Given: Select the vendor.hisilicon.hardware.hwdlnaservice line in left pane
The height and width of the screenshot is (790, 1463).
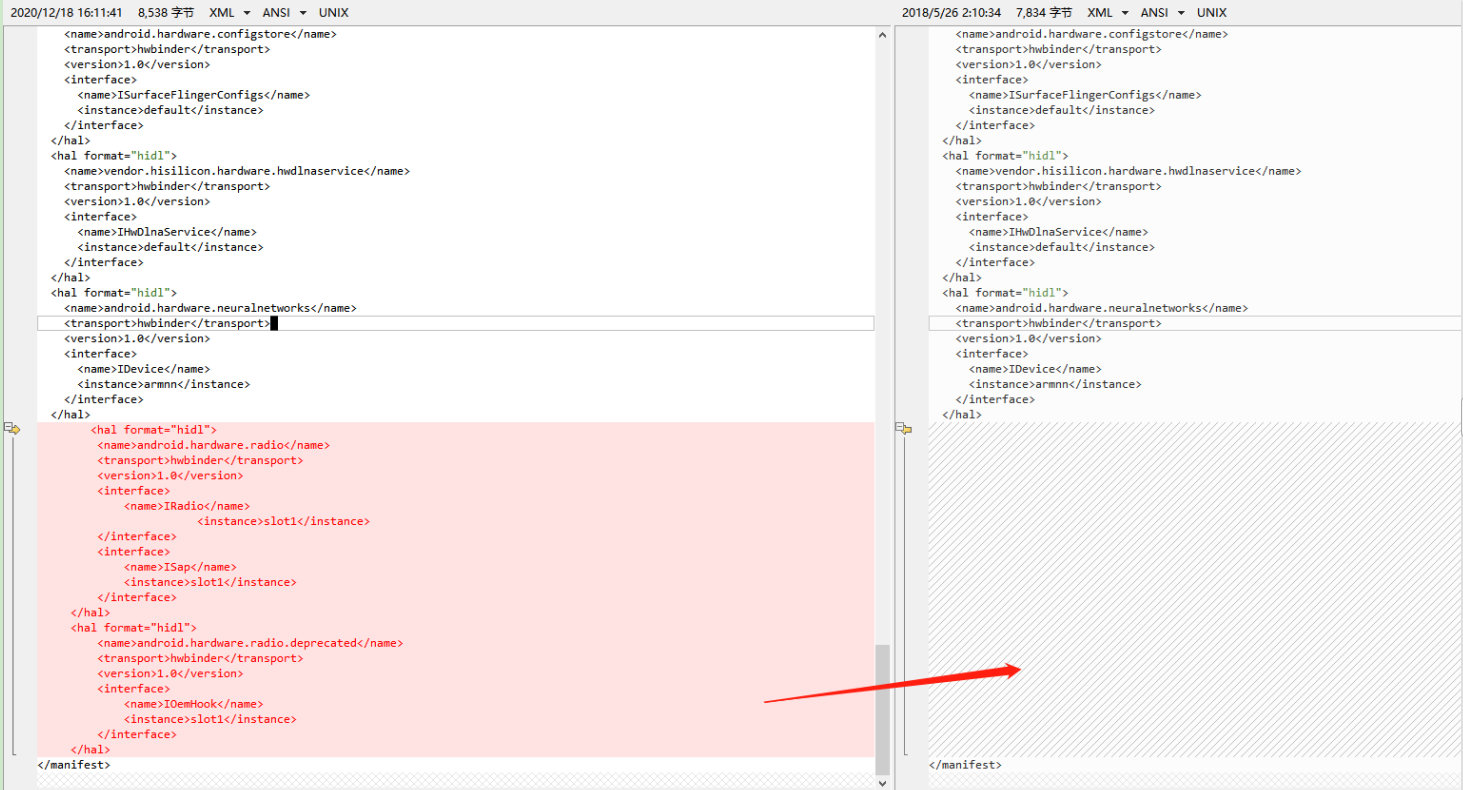Looking at the screenshot, I should pos(237,171).
